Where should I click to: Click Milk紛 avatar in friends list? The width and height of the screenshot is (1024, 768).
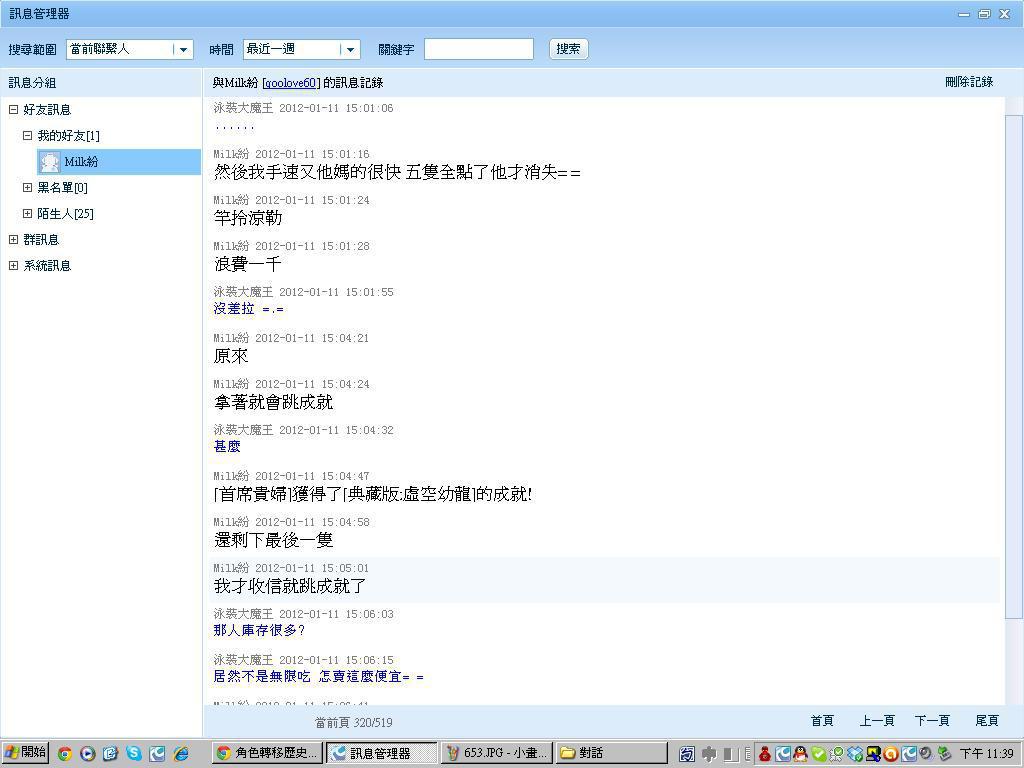50,161
